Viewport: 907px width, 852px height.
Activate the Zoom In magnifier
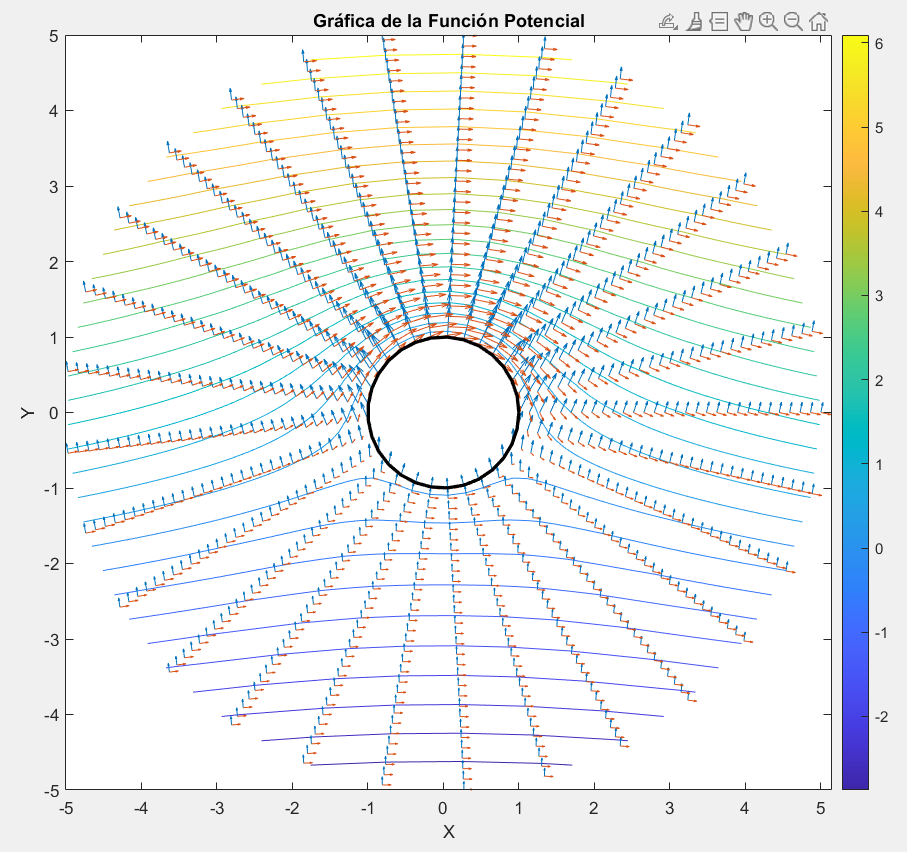coord(768,20)
